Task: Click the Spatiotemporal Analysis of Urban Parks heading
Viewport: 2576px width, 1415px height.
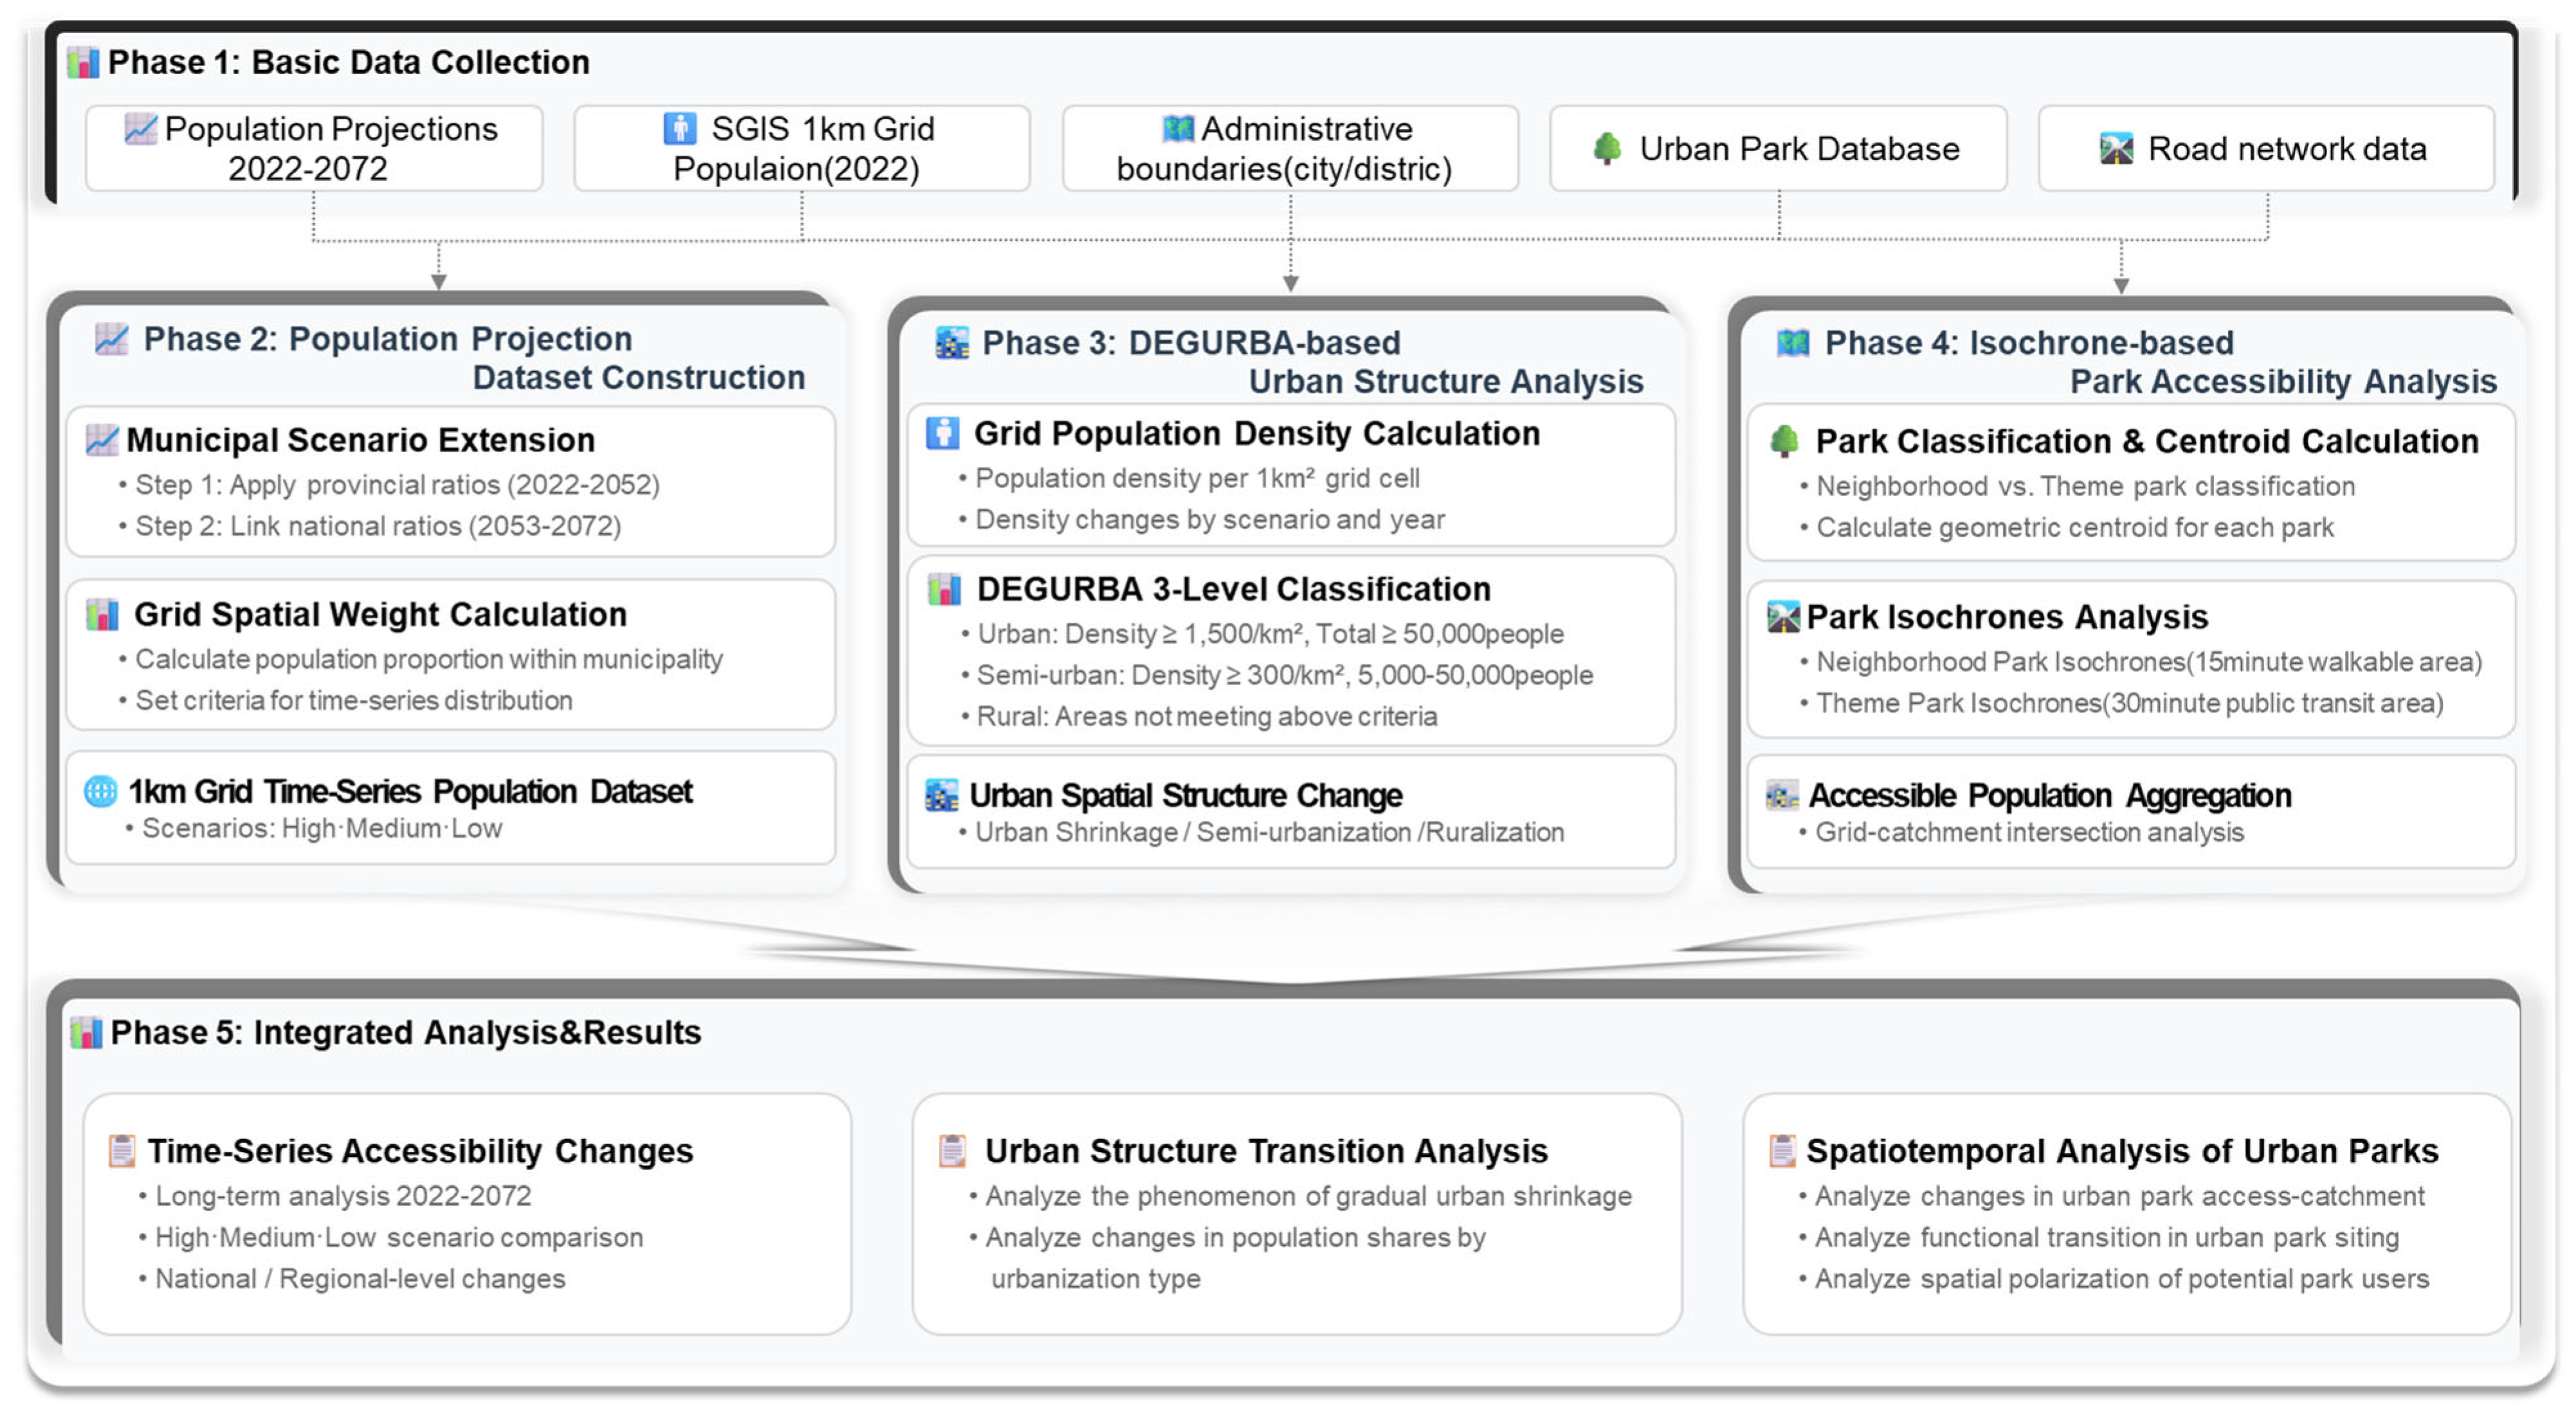Action: 2121,1151
